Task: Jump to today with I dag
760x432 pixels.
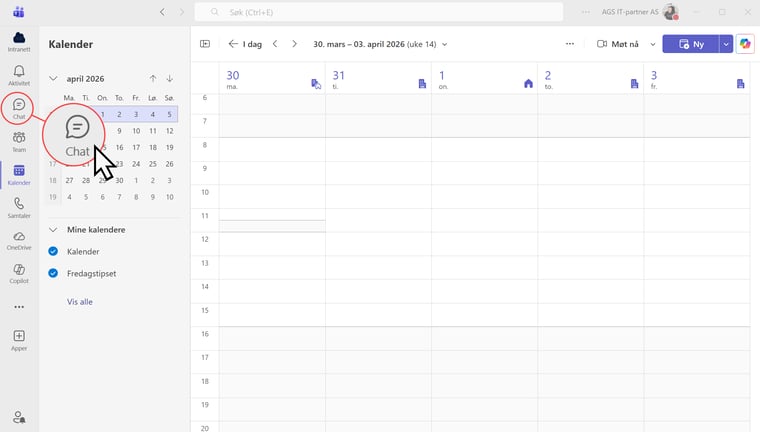Action: coord(245,44)
